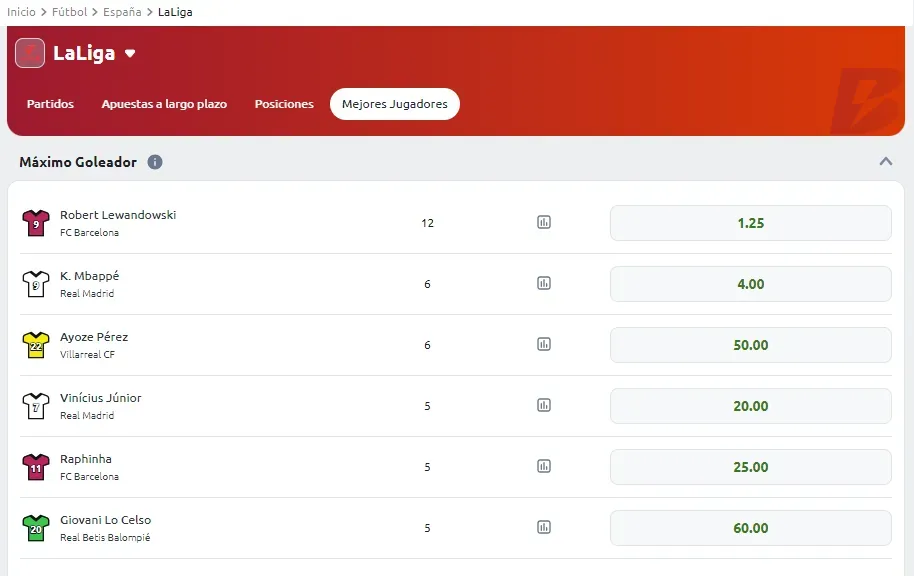Click Lewandowski's number 9 jersey icon
This screenshot has height=576, width=914.
coord(36,223)
